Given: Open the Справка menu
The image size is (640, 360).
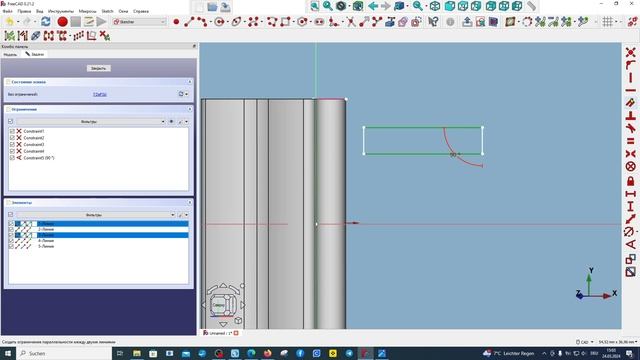Looking at the screenshot, I should [141, 11].
